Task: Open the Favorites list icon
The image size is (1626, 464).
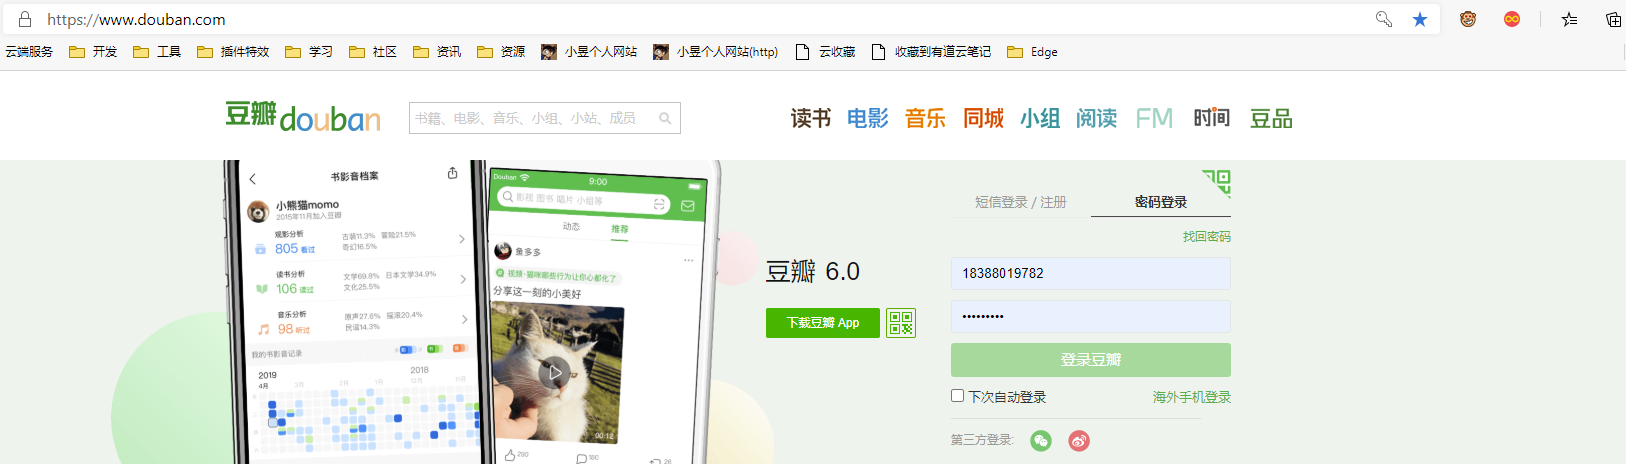Action: point(1570,19)
